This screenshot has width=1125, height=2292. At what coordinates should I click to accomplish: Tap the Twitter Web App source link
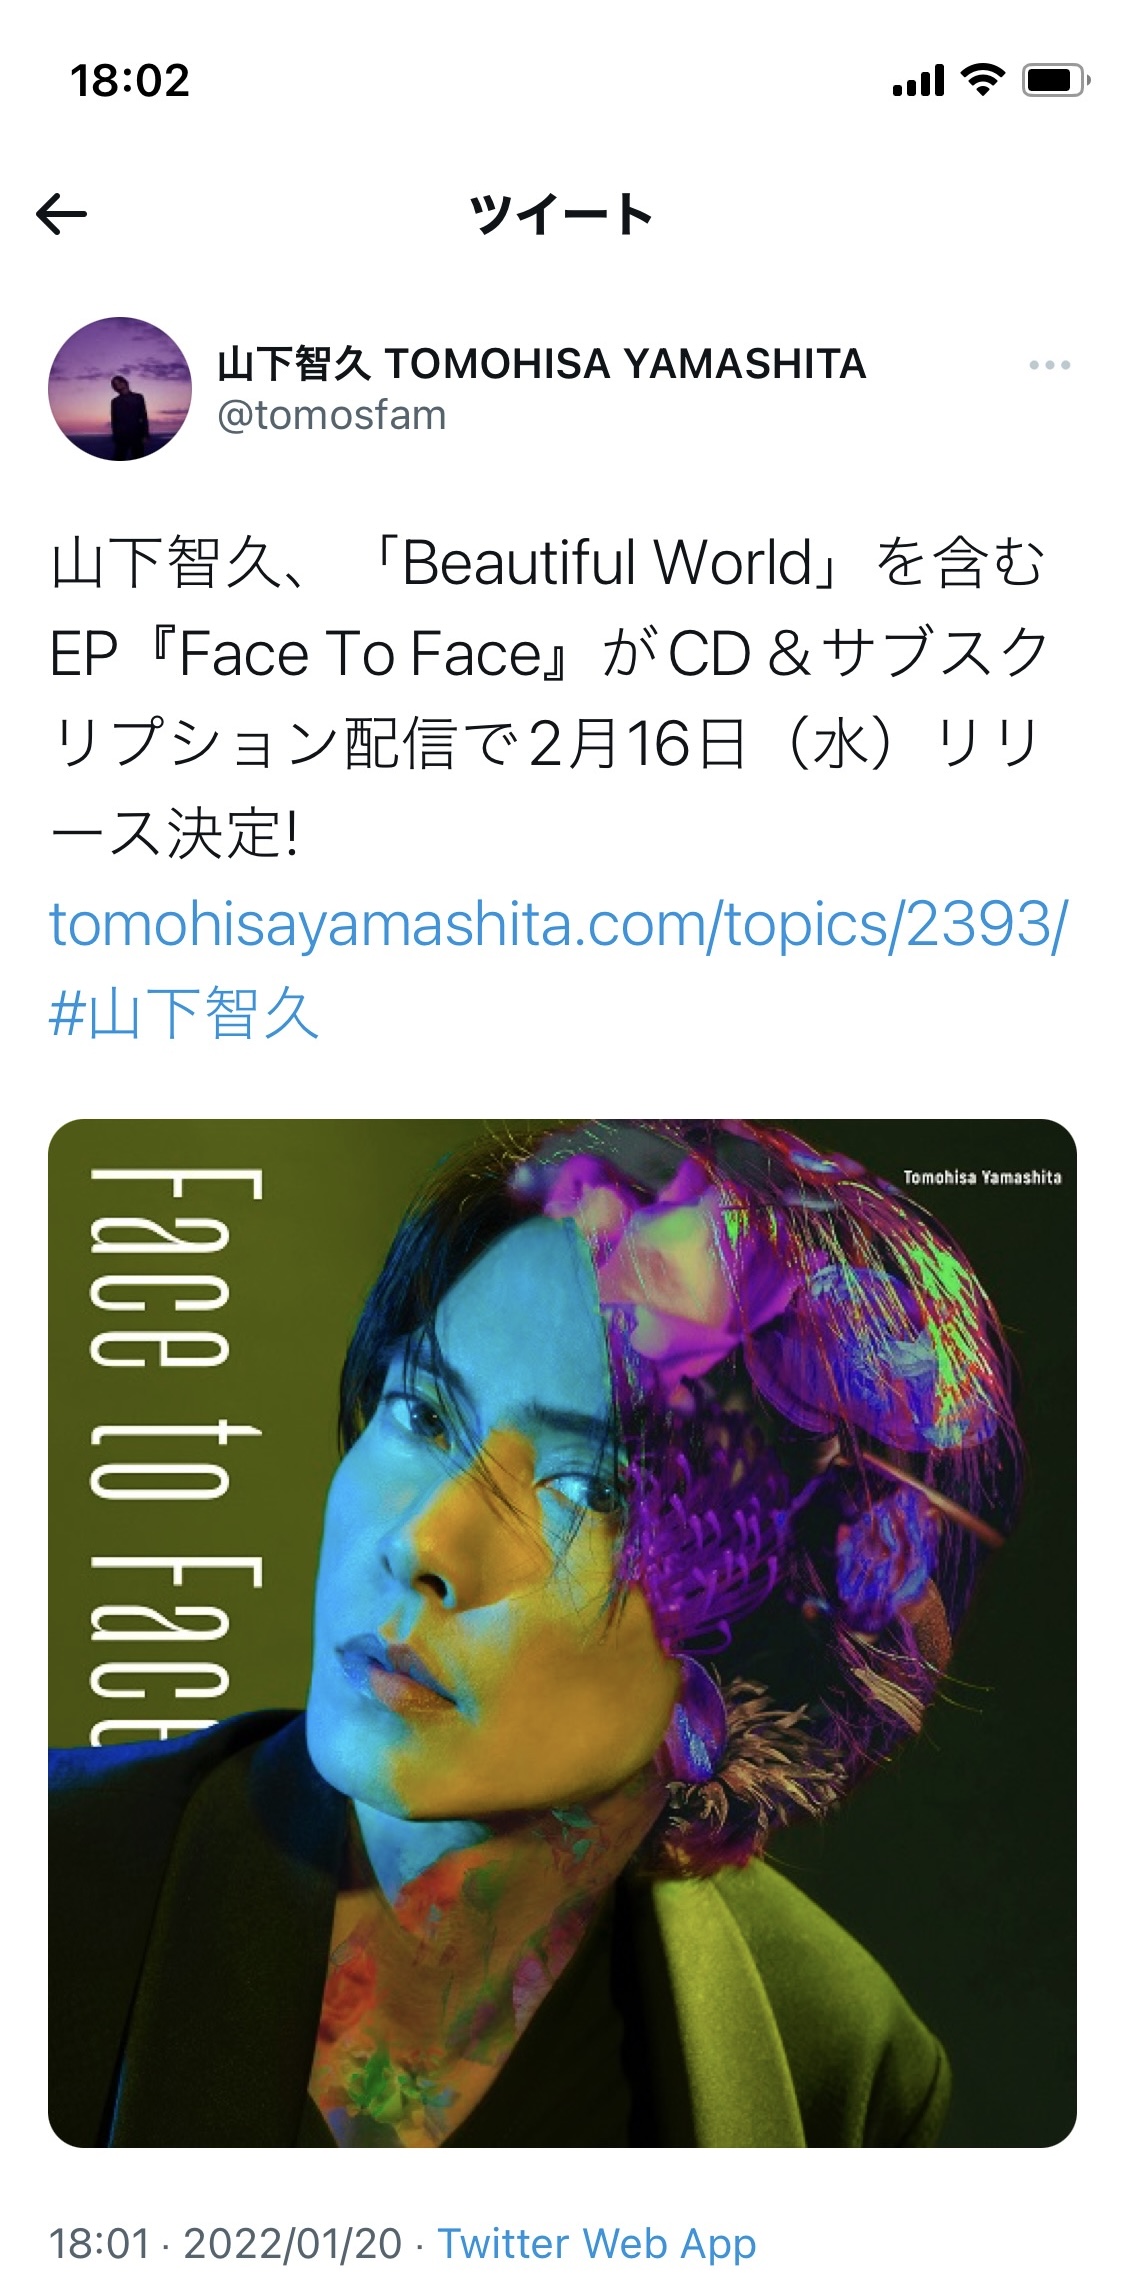coord(597,2243)
